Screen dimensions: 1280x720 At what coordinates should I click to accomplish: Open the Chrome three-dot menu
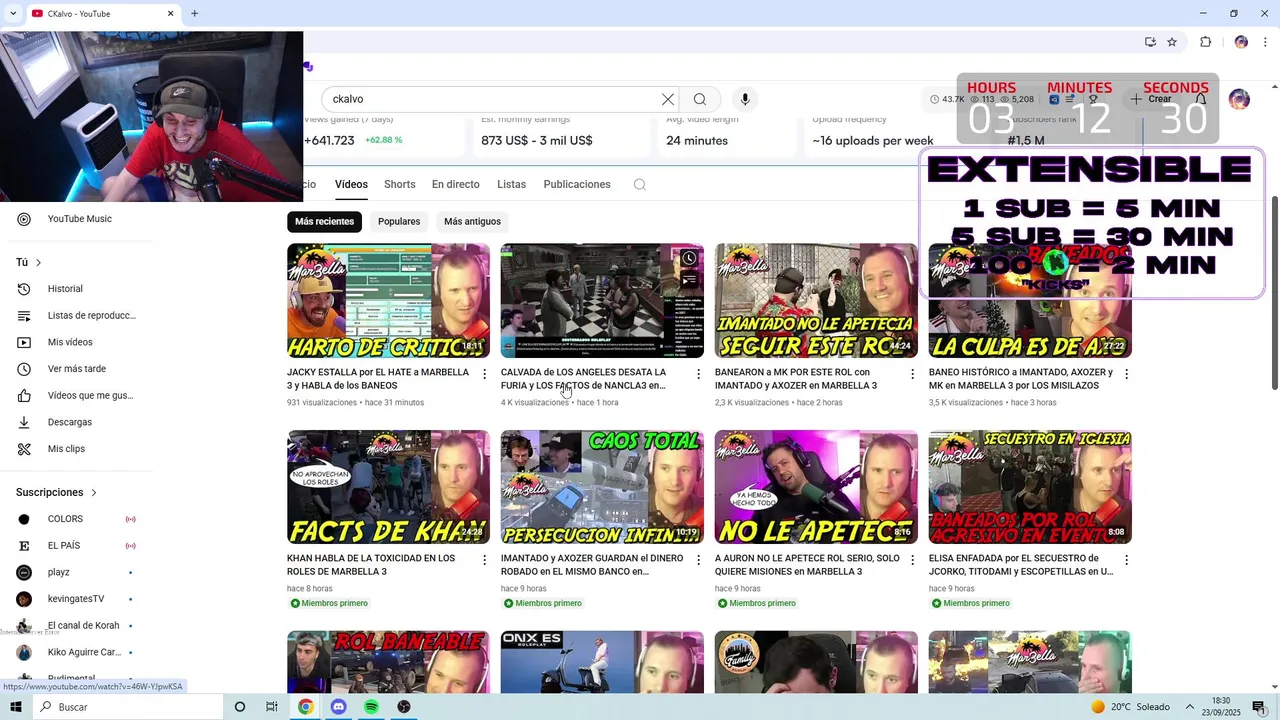pos(1267,42)
